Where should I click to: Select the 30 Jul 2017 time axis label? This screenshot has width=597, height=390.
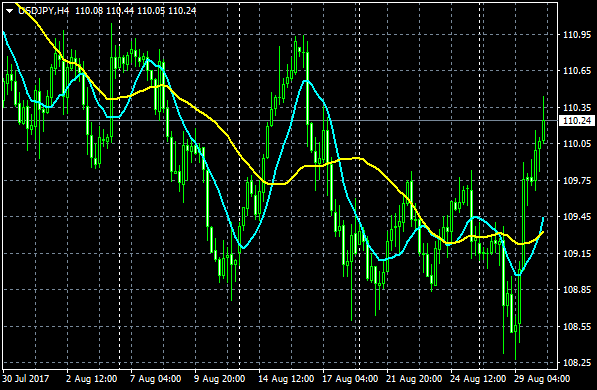click(x=26, y=379)
